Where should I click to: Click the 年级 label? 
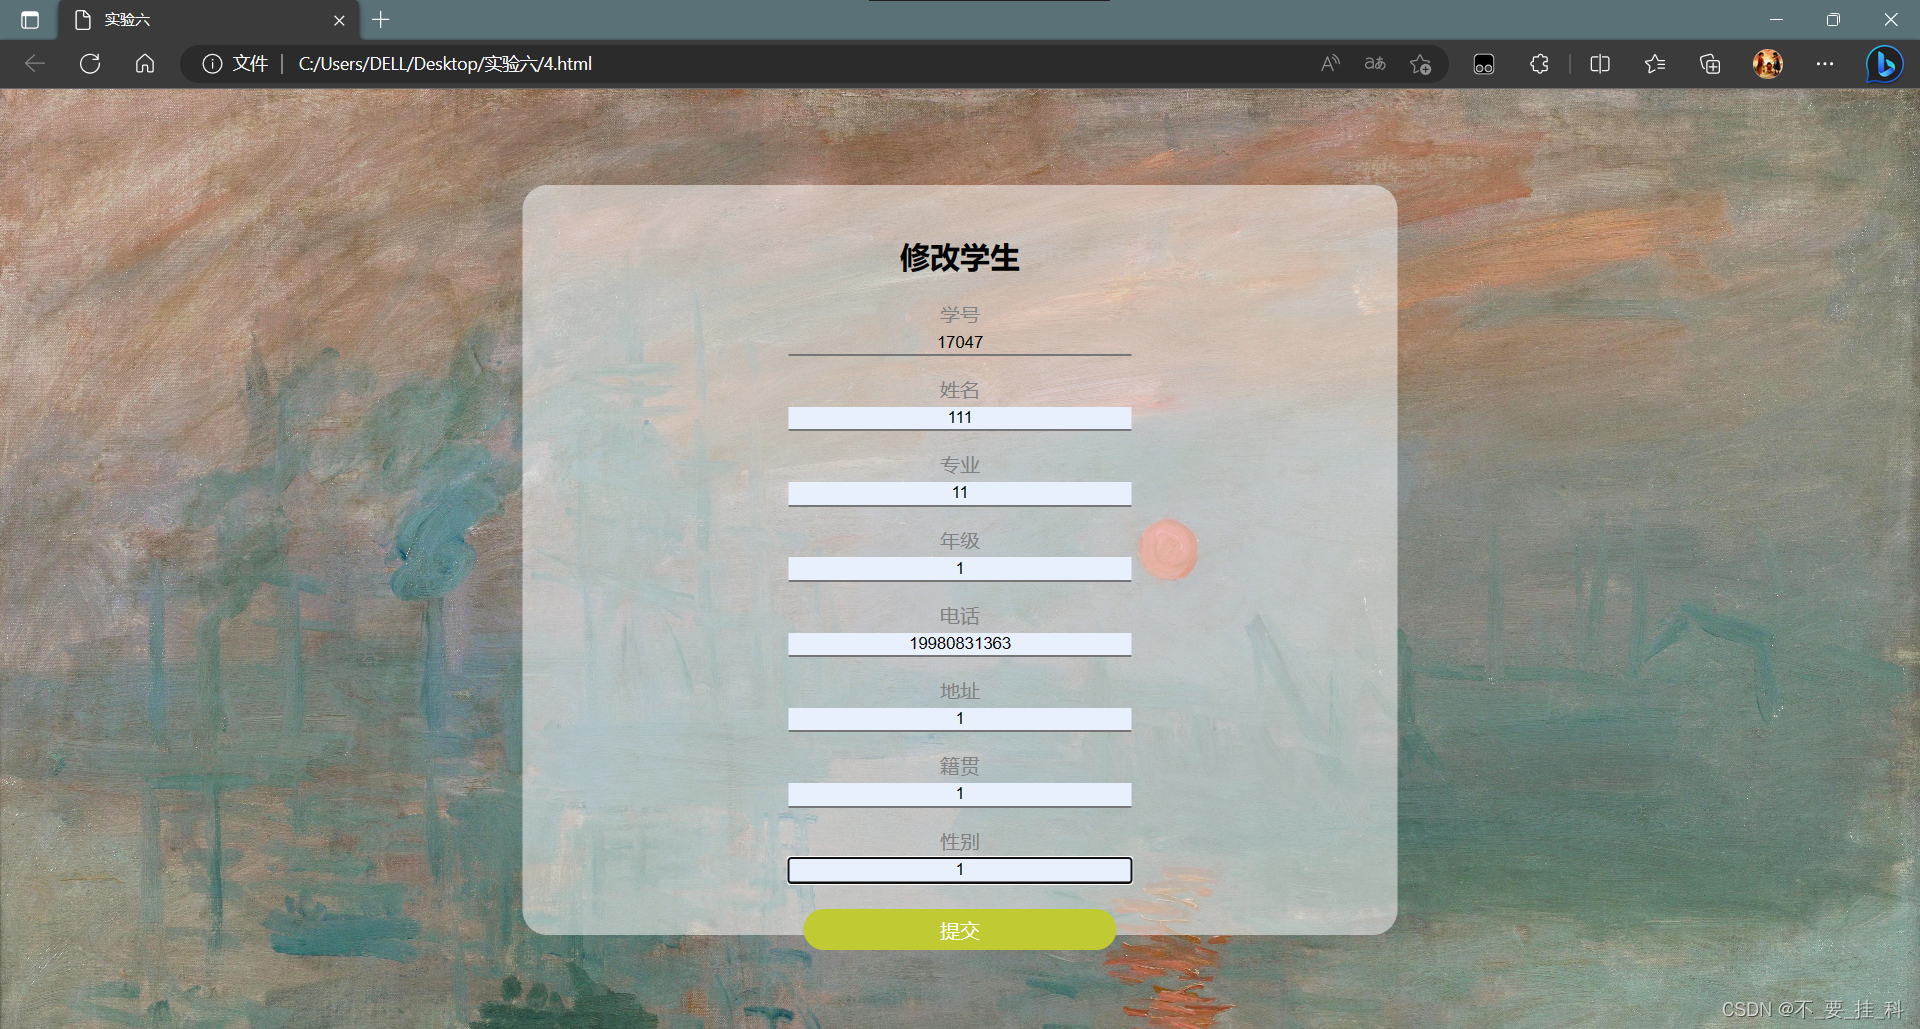pos(960,541)
